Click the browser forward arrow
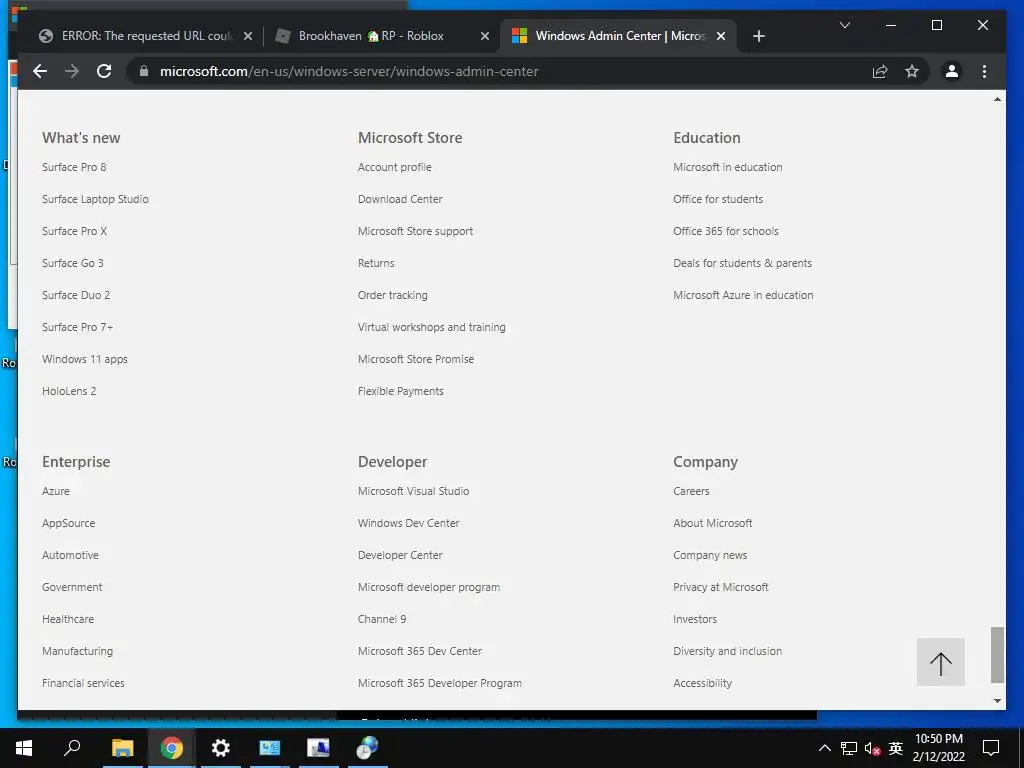 [x=72, y=71]
